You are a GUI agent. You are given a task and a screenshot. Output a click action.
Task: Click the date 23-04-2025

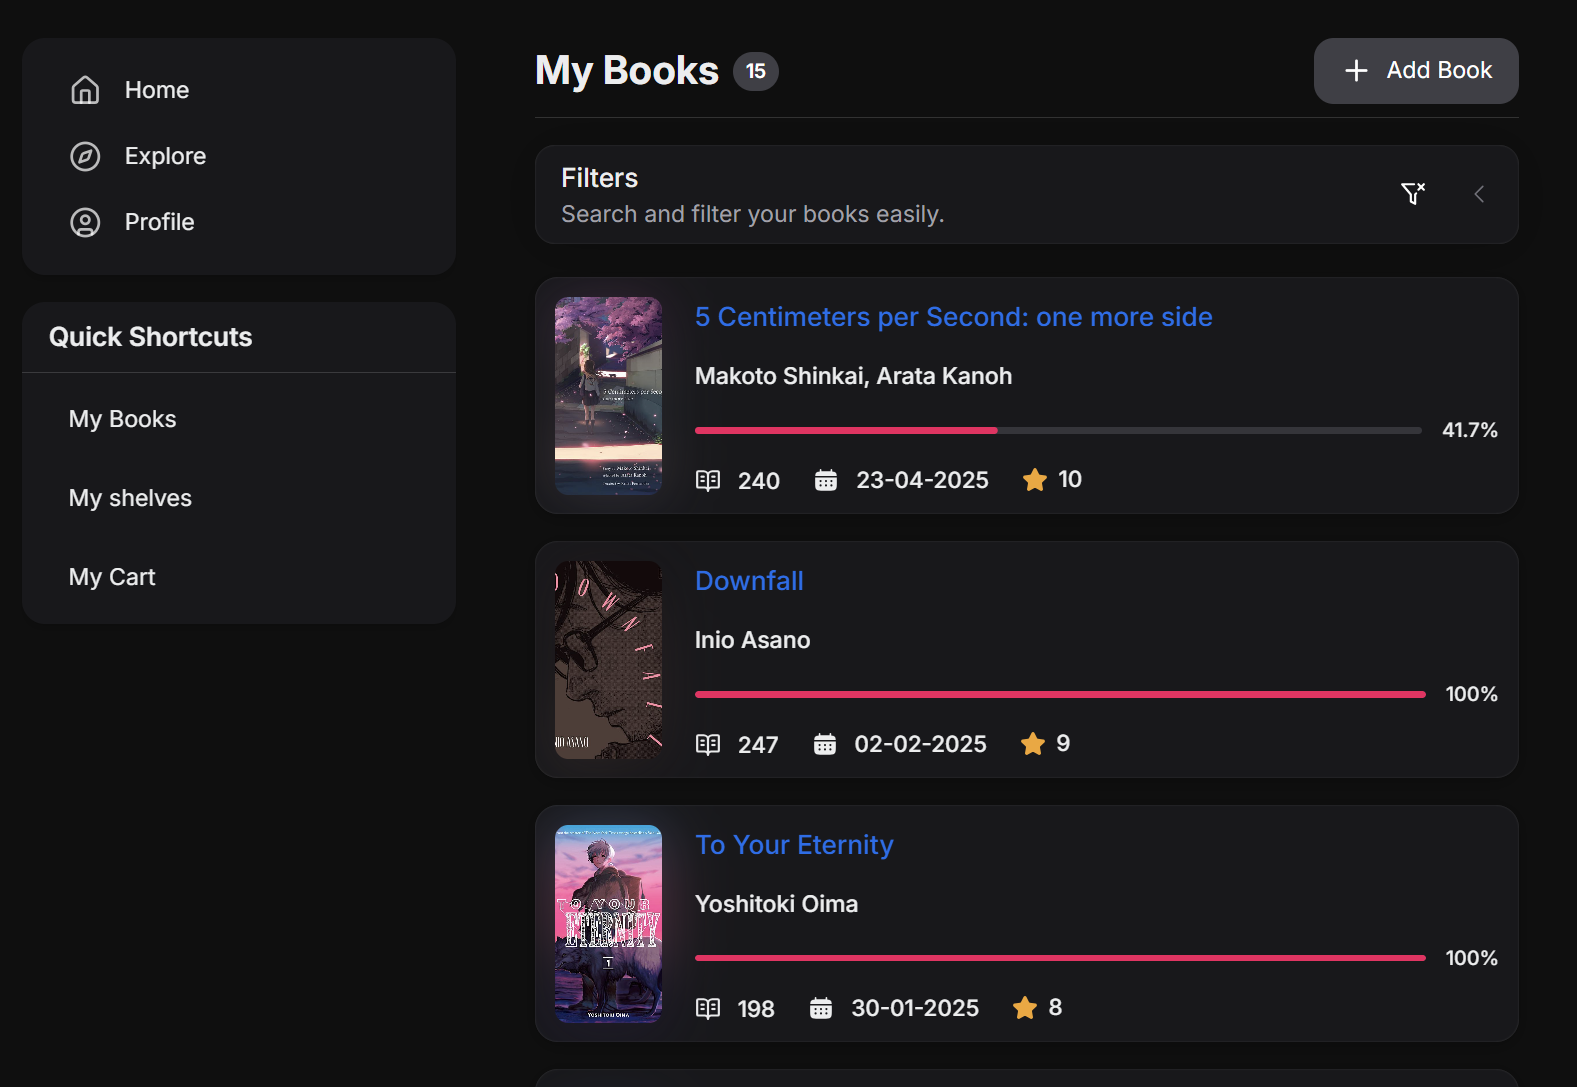click(x=922, y=480)
